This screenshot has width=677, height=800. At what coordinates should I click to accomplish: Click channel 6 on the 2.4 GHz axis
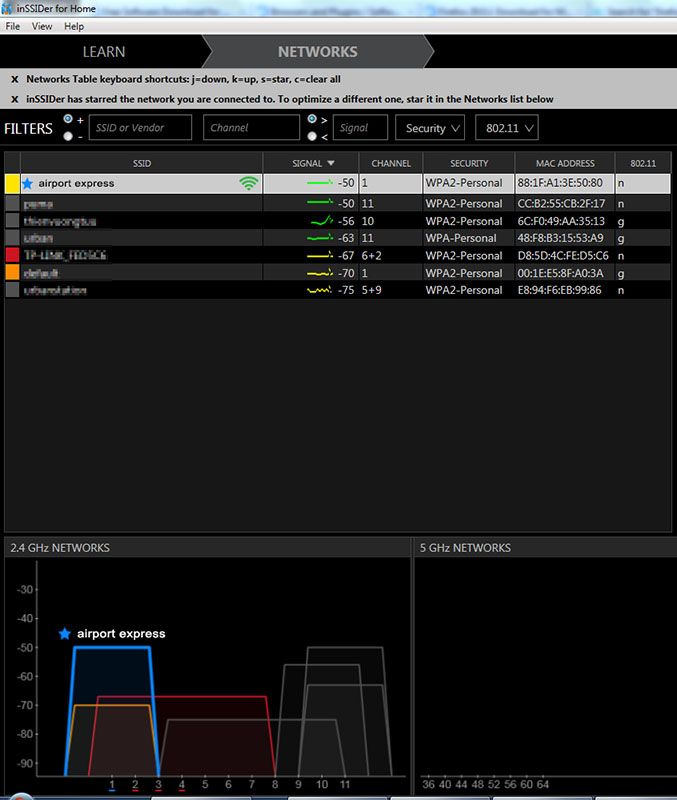(228, 784)
